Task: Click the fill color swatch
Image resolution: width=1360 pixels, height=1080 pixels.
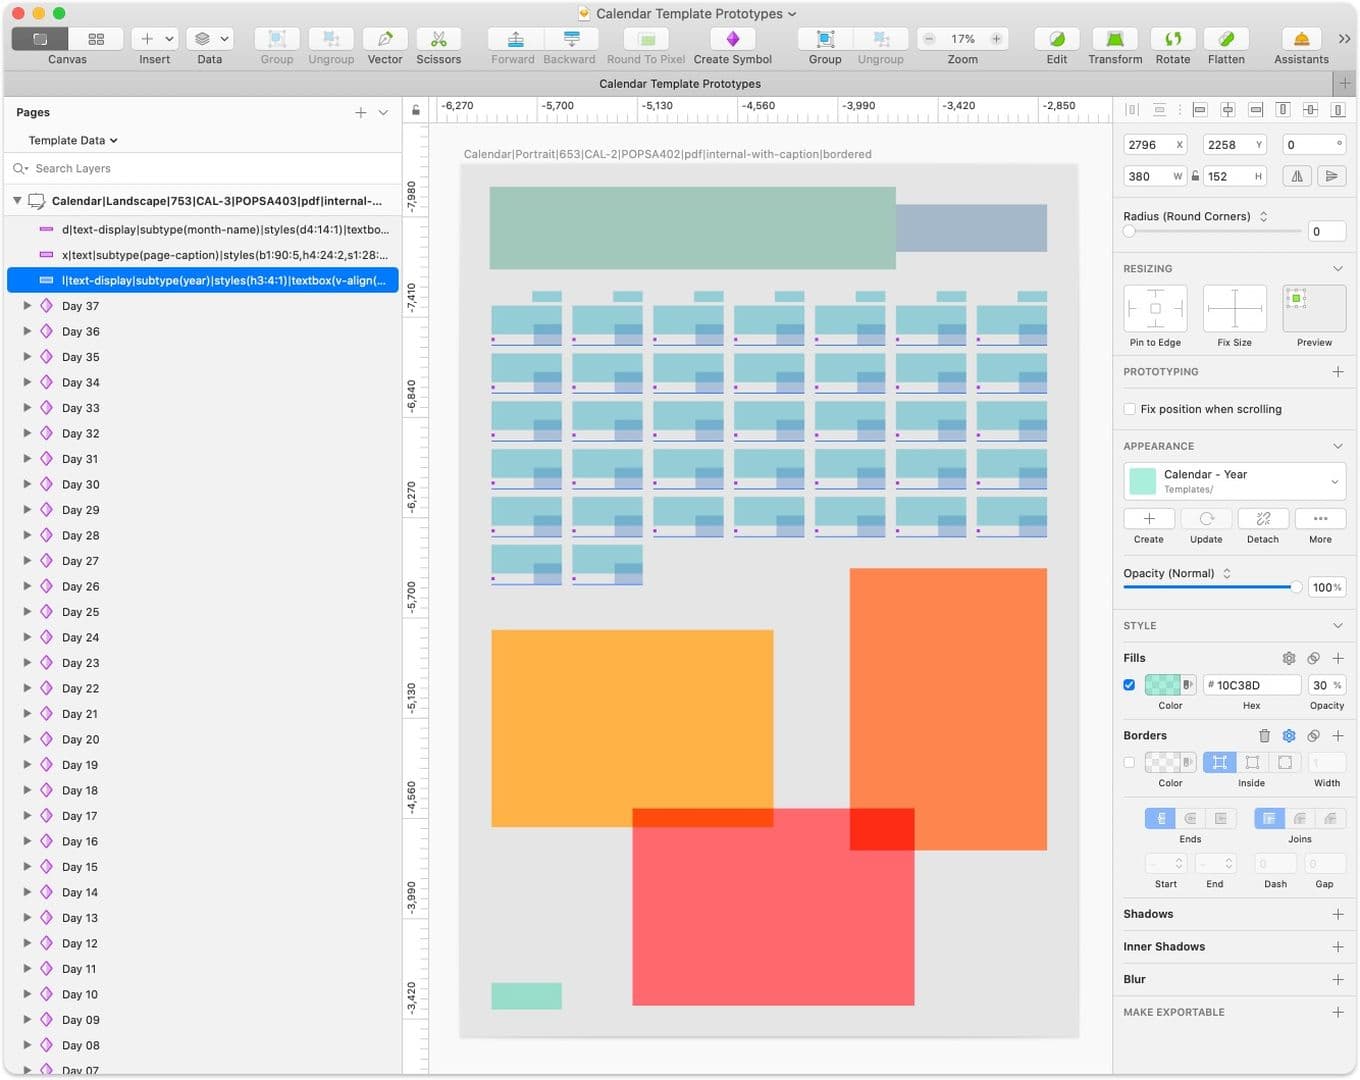Action: 1162,685
